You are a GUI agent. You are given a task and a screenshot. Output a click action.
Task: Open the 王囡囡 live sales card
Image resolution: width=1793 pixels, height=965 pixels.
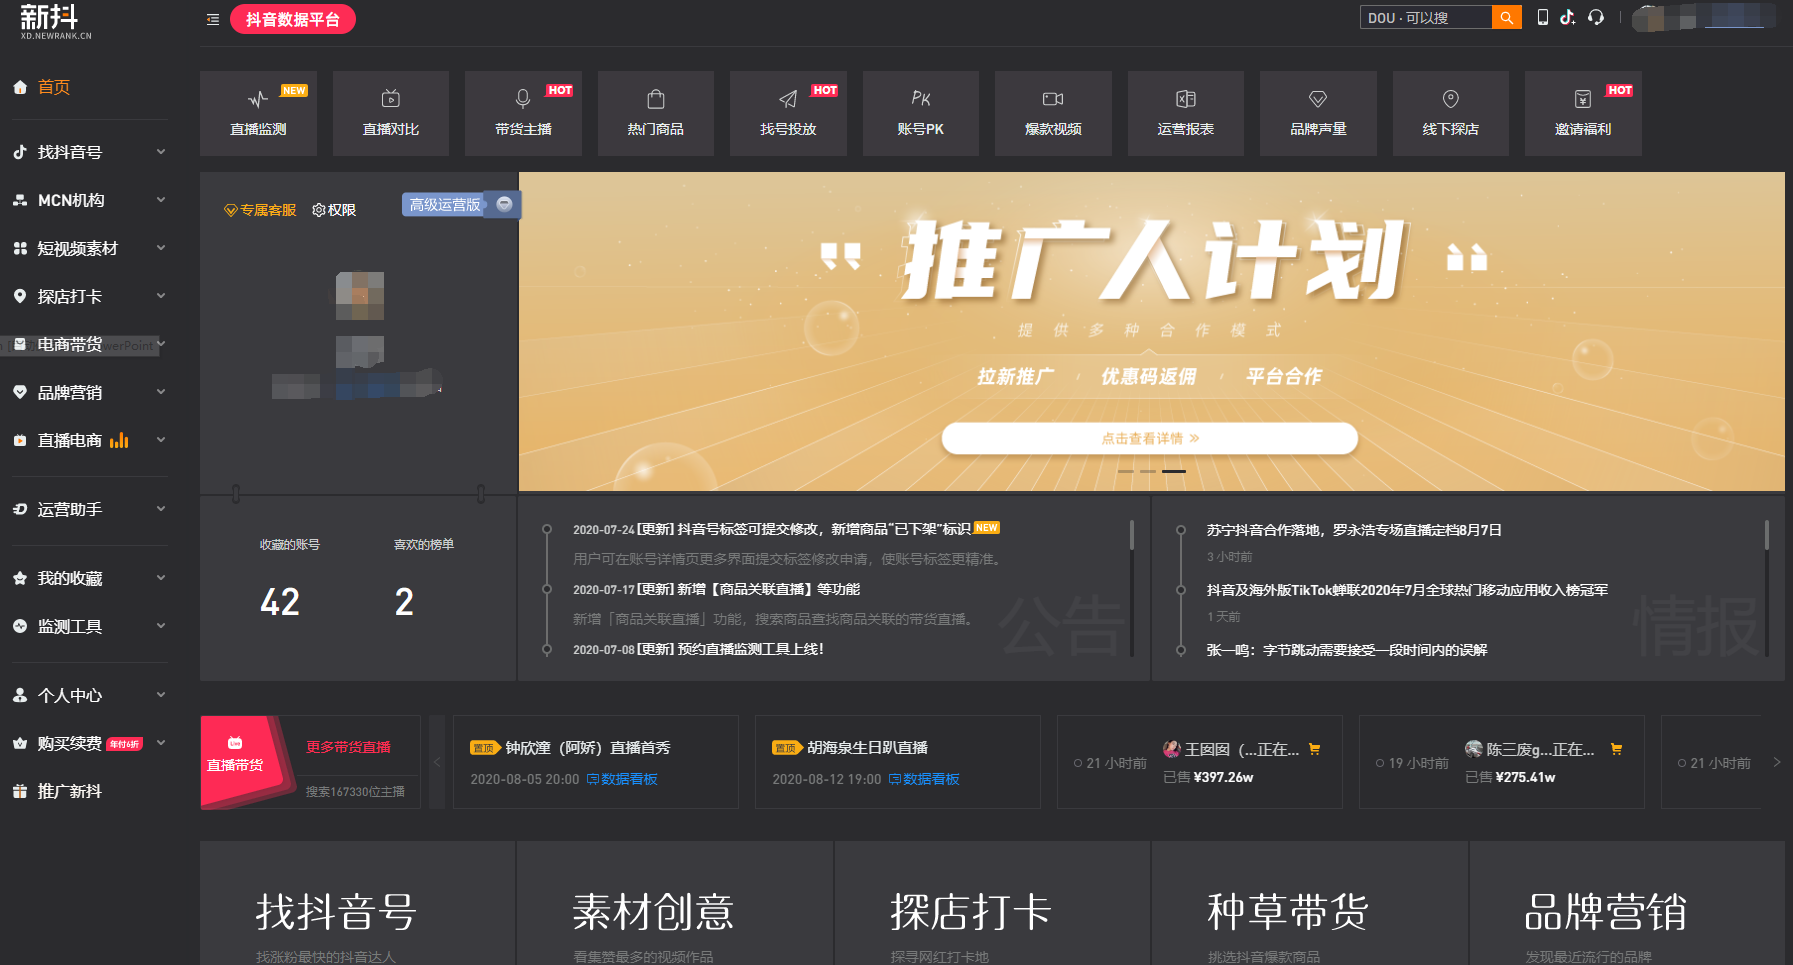[1200, 762]
